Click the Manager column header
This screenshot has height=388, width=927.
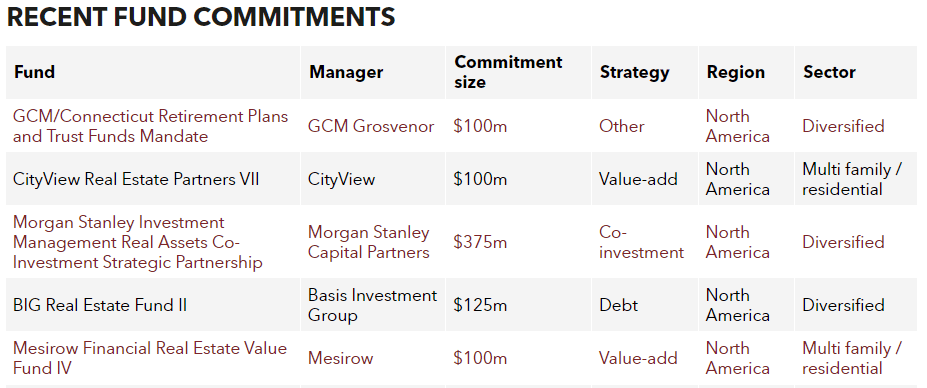click(x=346, y=72)
